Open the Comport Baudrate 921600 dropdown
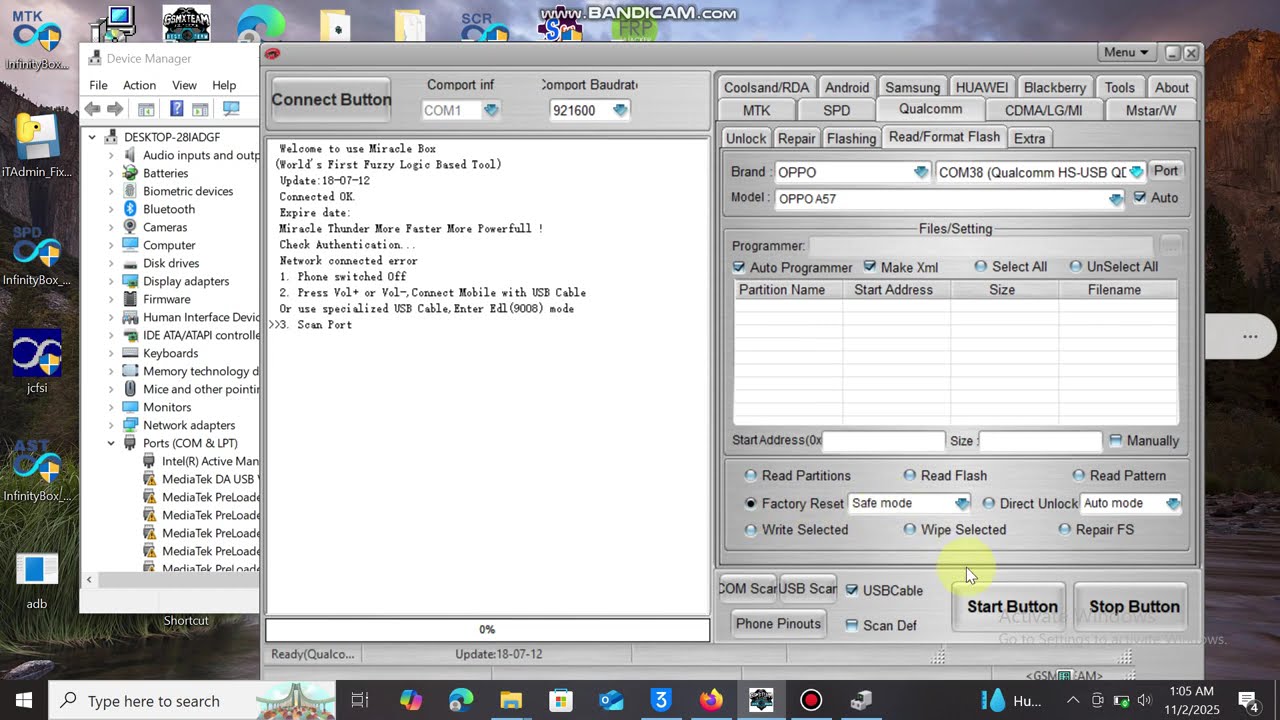Image resolution: width=1280 pixels, height=720 pixels. [x=620, y=110]
